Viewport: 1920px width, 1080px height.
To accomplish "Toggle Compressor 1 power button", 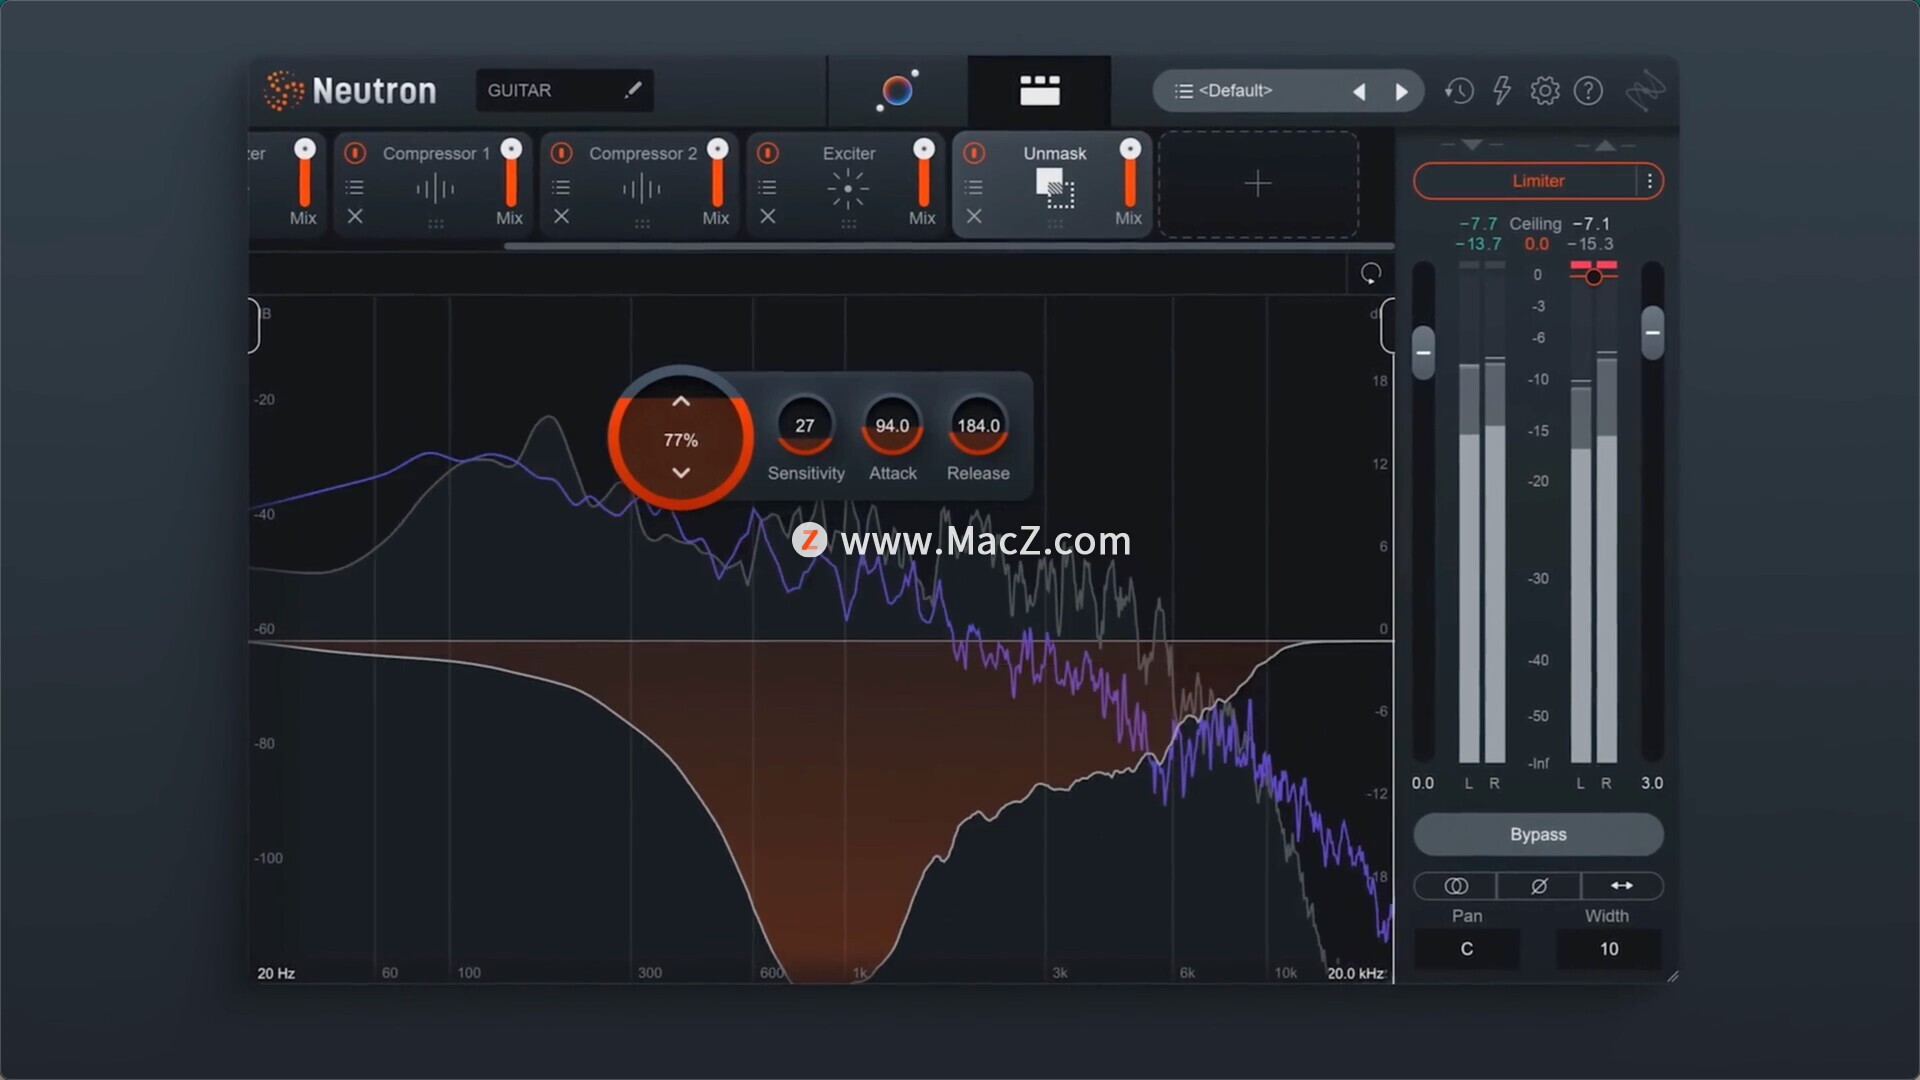I will click(355, 153).
